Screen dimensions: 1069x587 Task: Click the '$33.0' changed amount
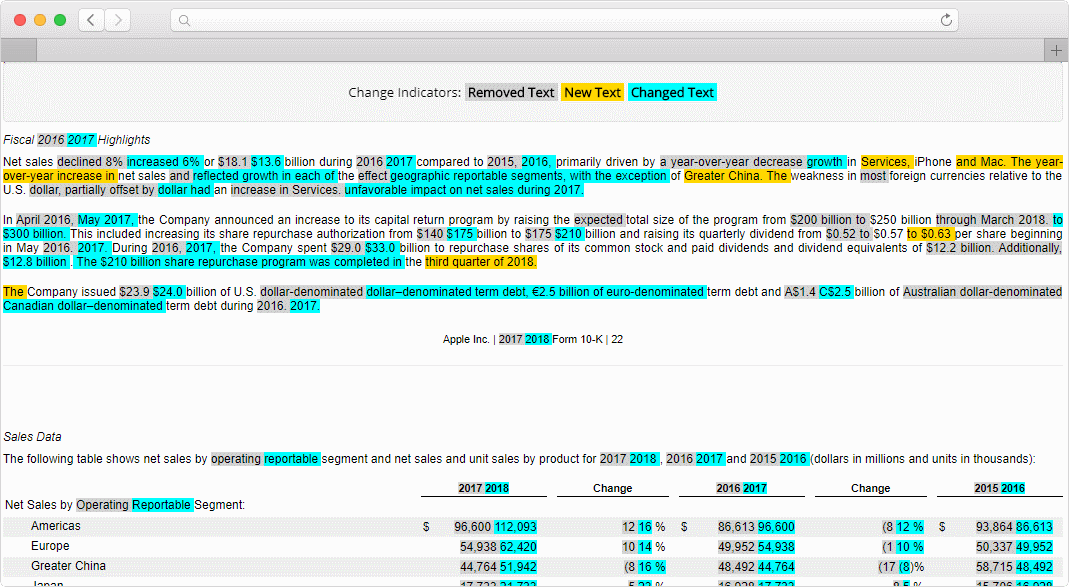(381, 248)
